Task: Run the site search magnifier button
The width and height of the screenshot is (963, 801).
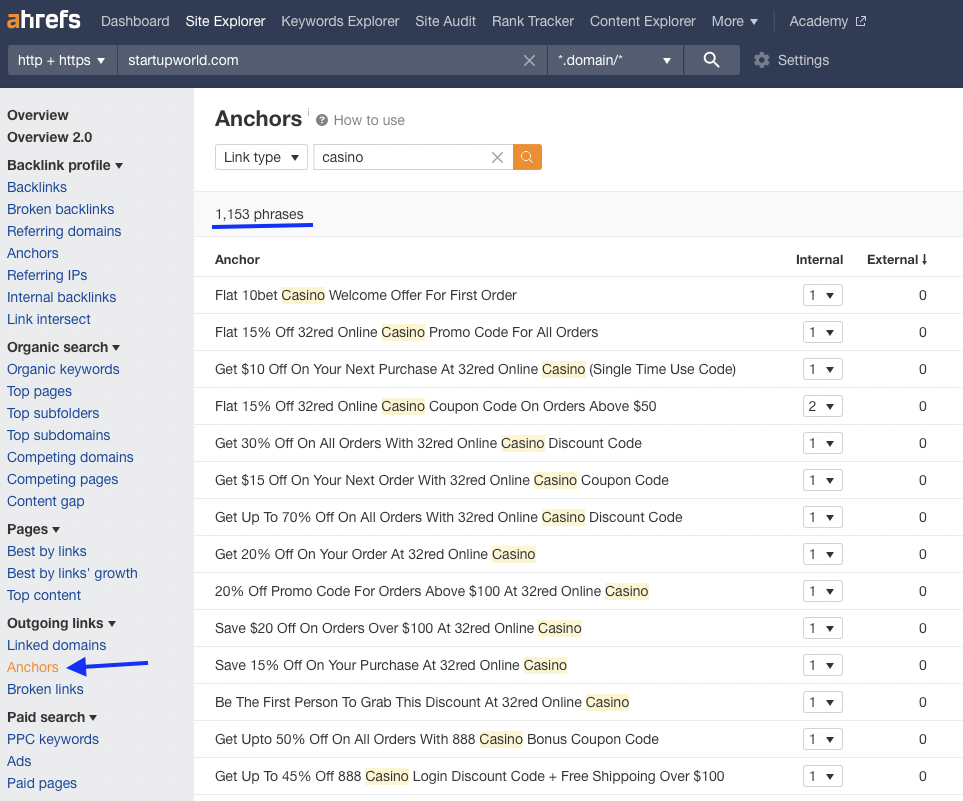Action: coord(711,60)
